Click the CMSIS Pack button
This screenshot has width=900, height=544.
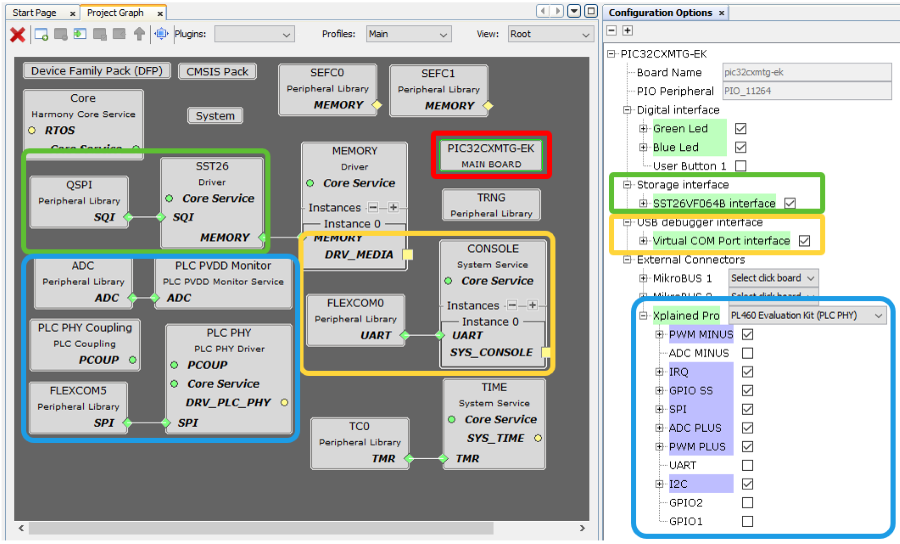(217, 71)
